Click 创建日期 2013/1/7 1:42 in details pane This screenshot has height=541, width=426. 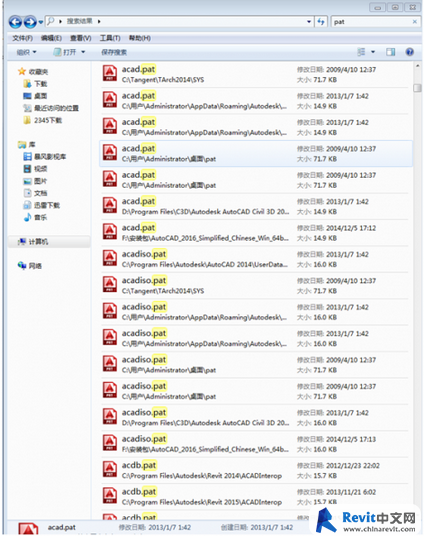(257, 528)
